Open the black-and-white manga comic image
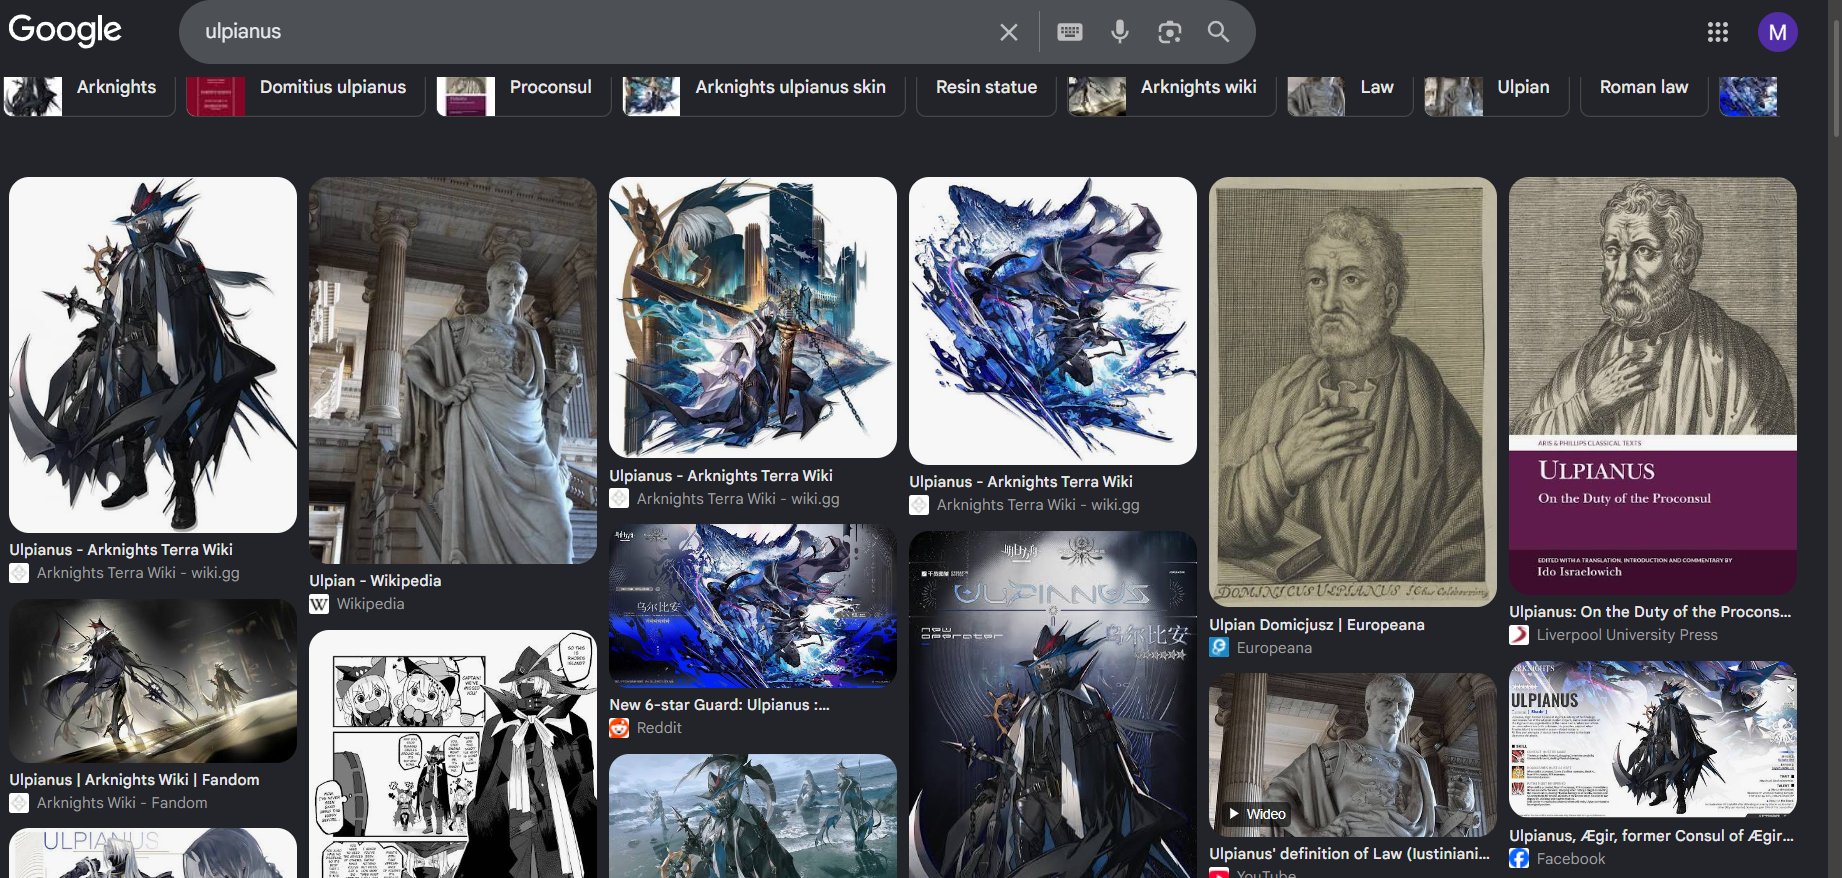Viewport: 1842px width, 878px height. (453, 754)
